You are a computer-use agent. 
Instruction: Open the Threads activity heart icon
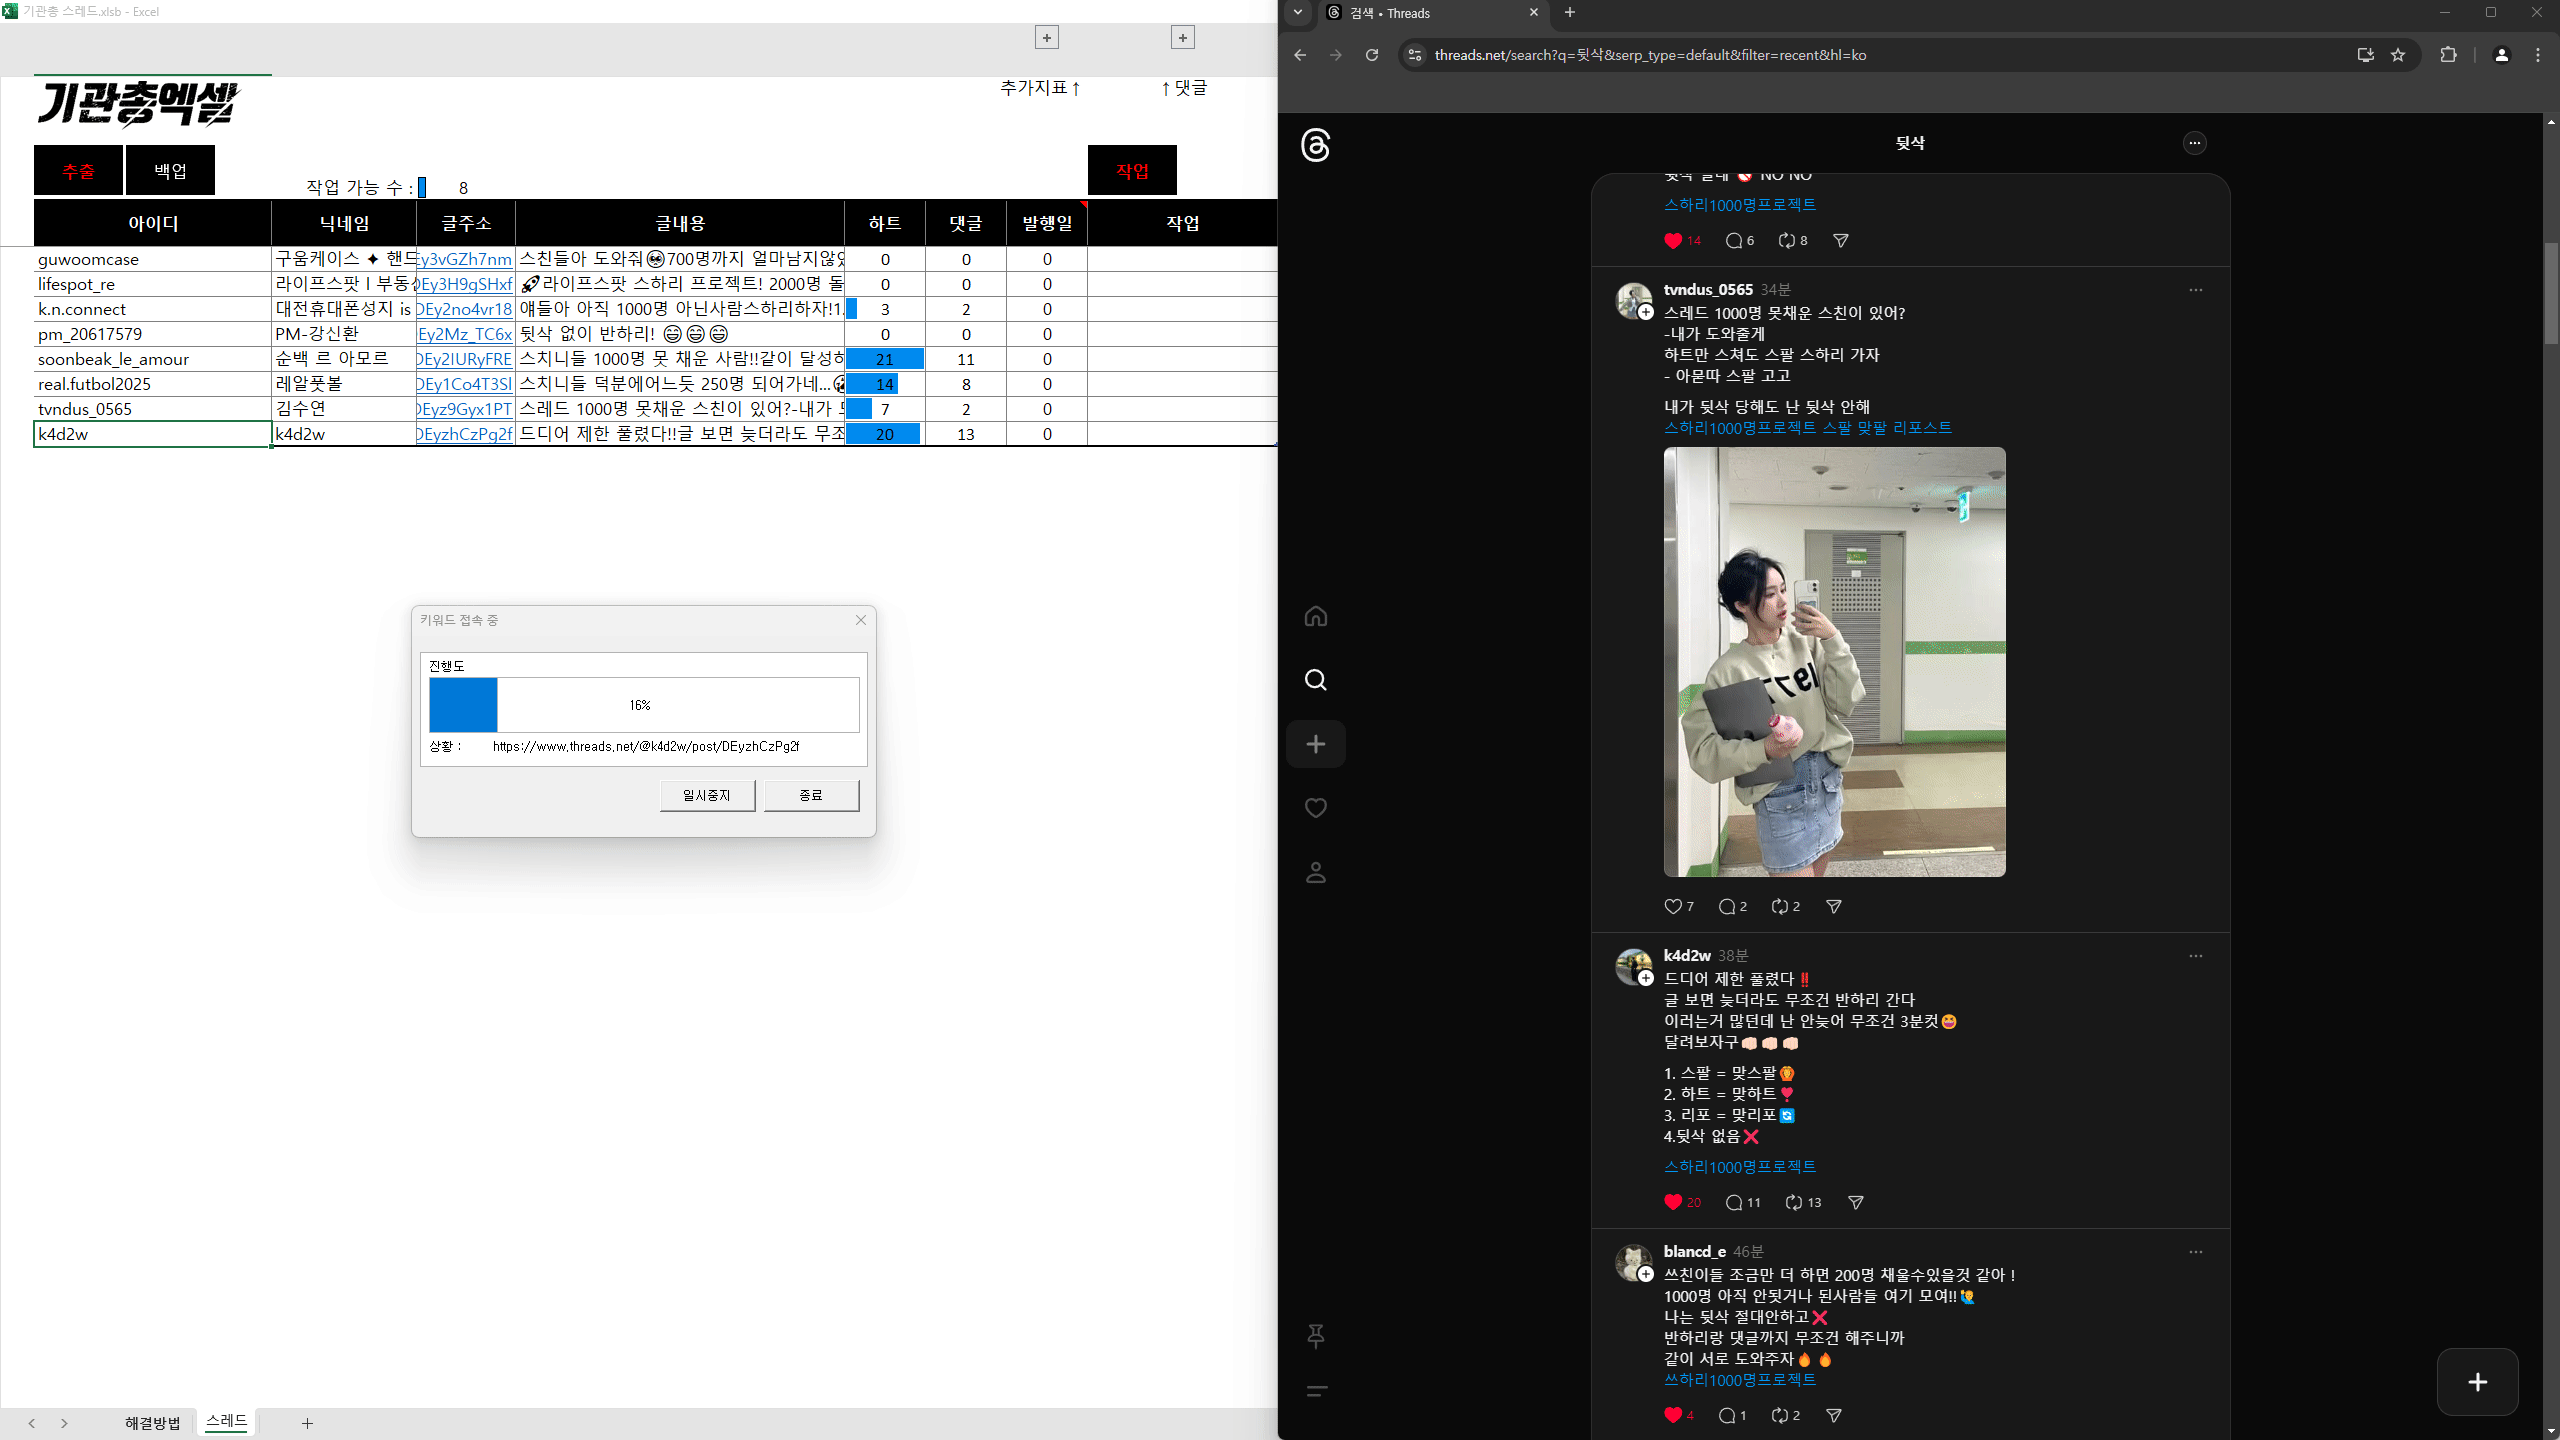tap(1316, 808)
